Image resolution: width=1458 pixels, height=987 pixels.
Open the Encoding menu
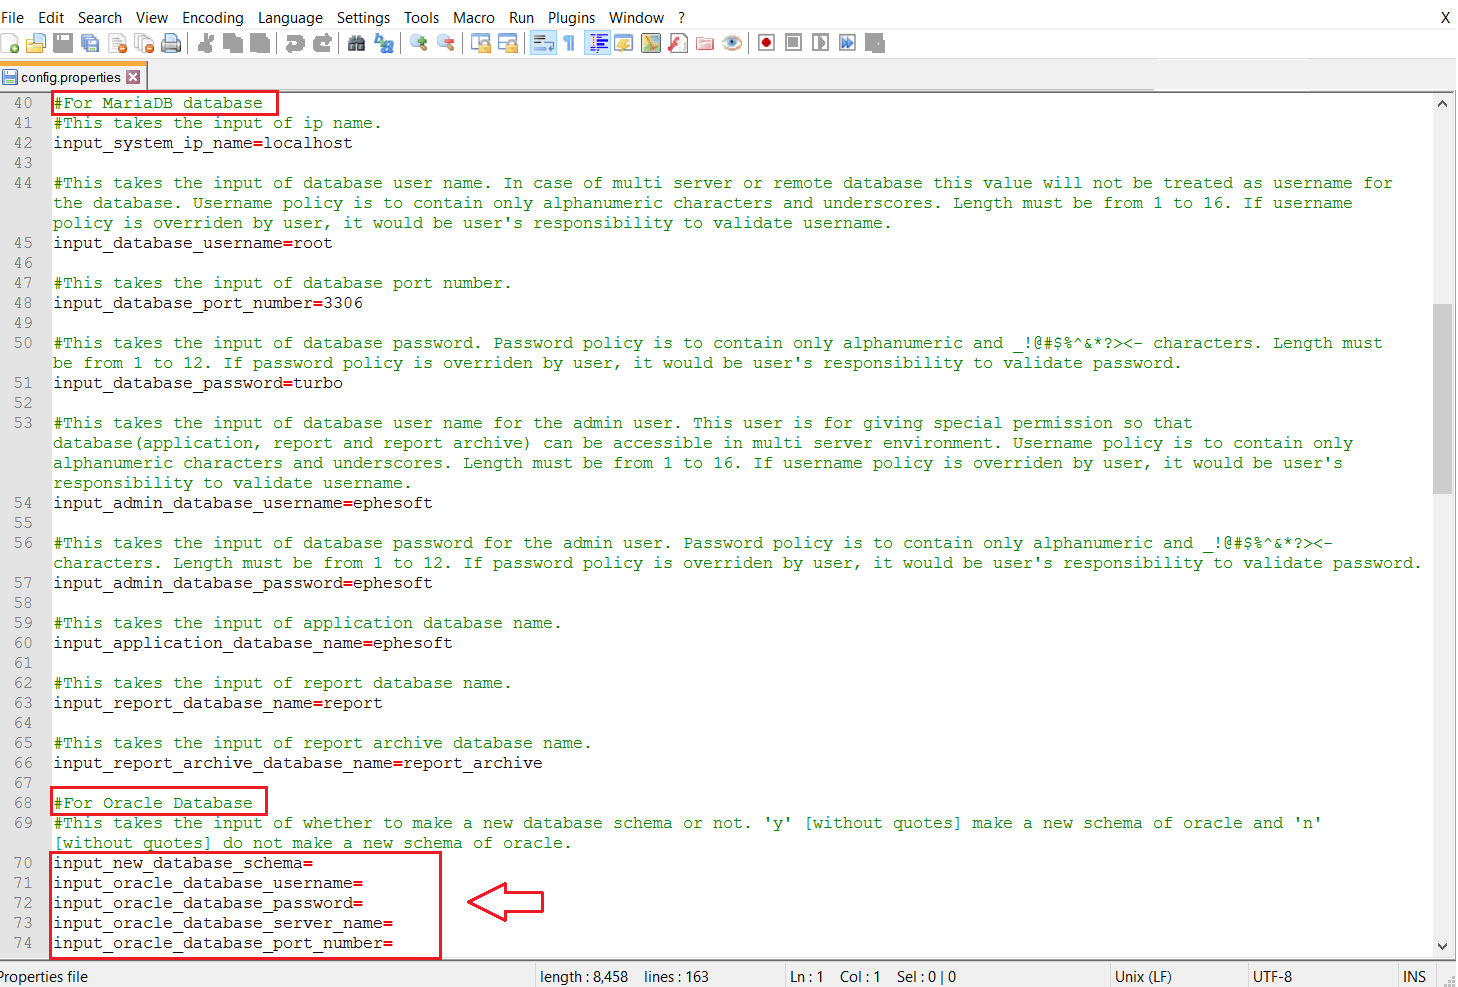[x=213, y=18]
